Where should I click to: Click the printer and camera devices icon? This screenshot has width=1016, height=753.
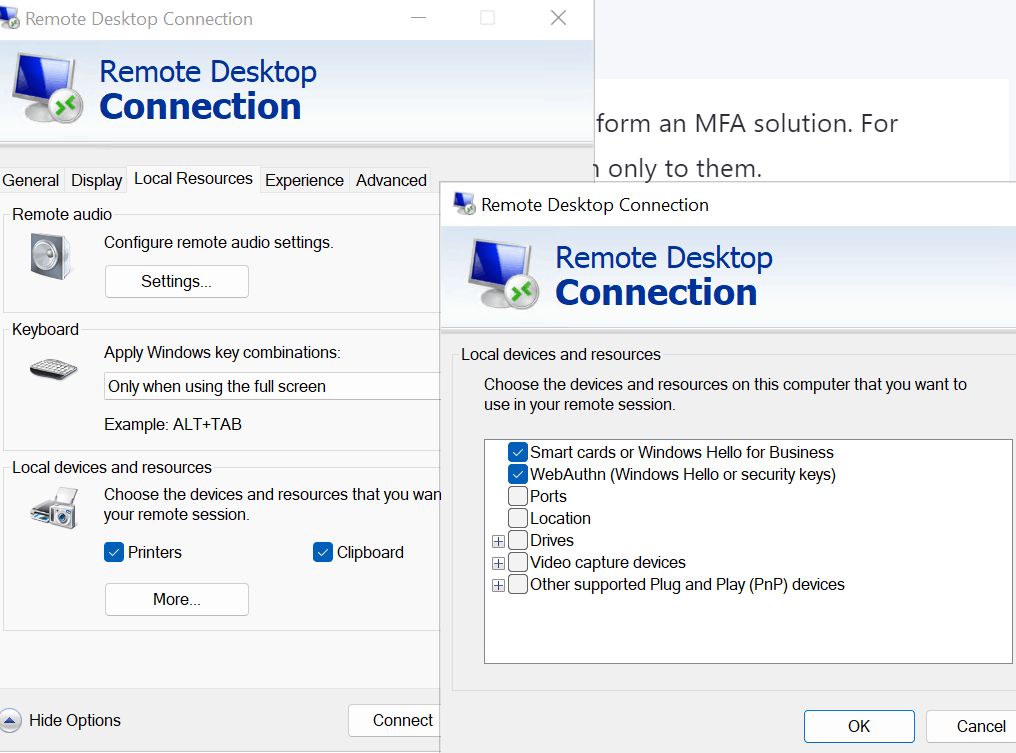tap(54, 508)
